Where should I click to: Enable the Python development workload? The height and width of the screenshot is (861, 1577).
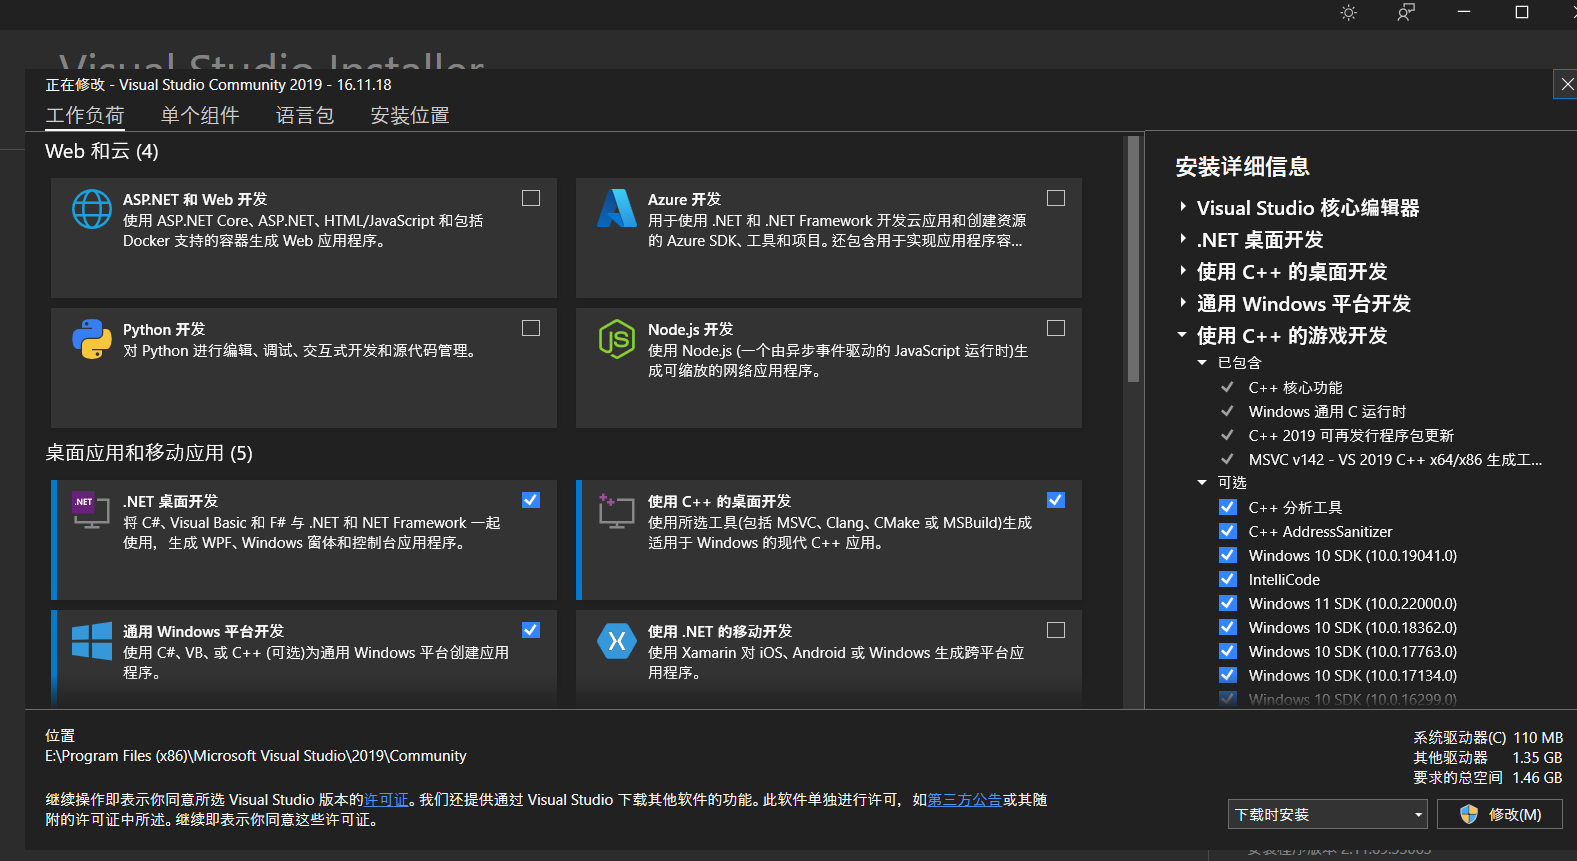[x=531, y=328]
